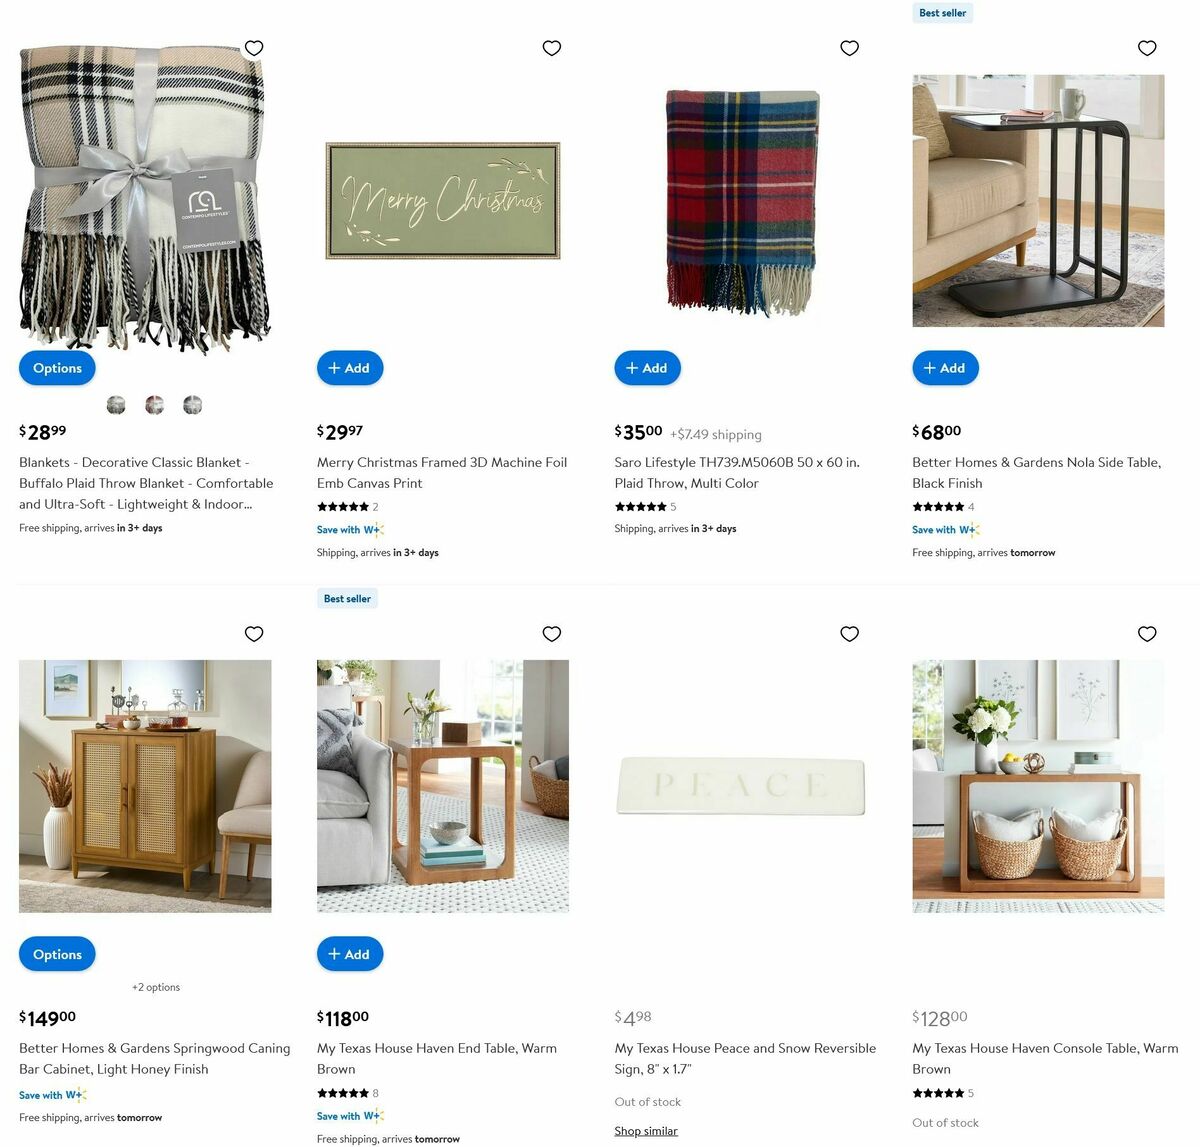Viewport: 1200px width, 1147px height.
Task: Choose the middle reddish blanket swatch
Action: point(154,405)
